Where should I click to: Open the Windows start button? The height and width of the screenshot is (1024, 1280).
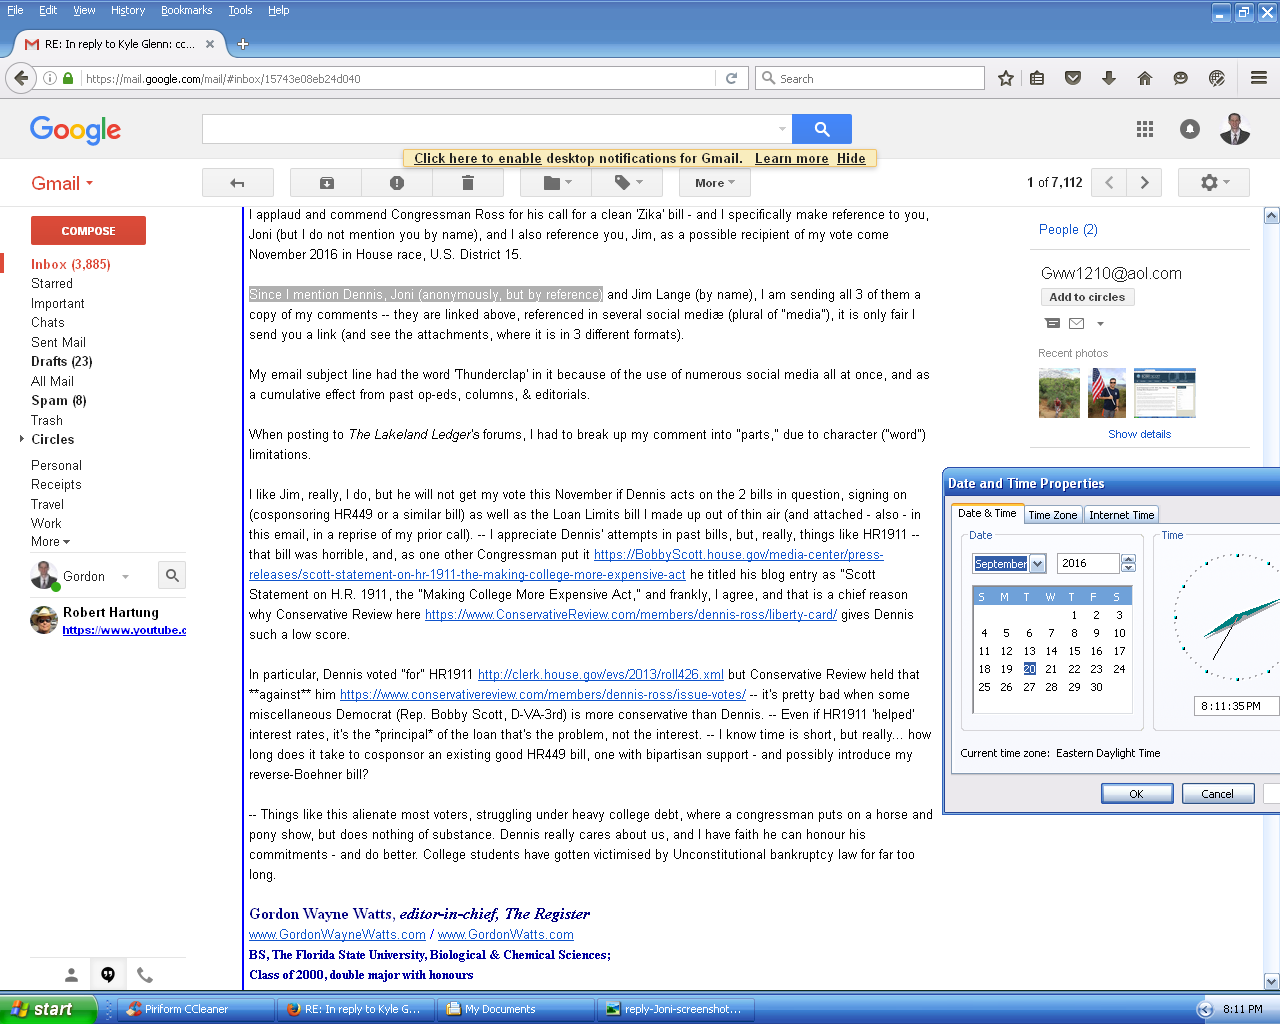[x=47, y=1009]
